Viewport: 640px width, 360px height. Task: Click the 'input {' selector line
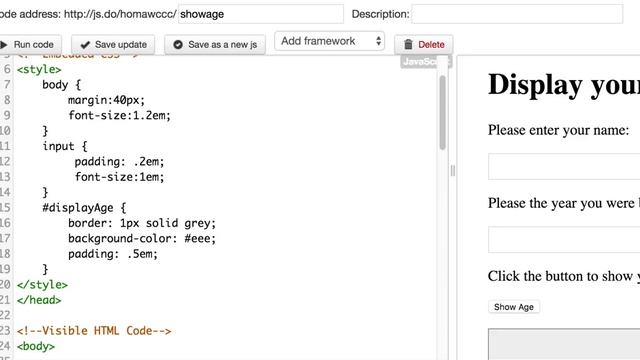coord(65,146)
